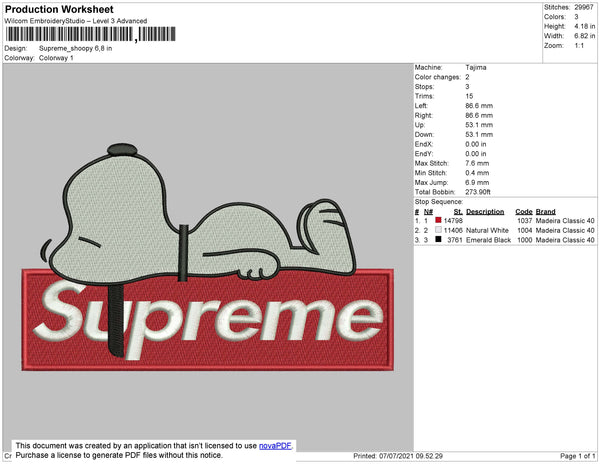This screenshot has width=600, height=464.
Task: Select 'Wilcom EmbroideryStudio – Level 3 Advanced' text
Action: (76, 21)
